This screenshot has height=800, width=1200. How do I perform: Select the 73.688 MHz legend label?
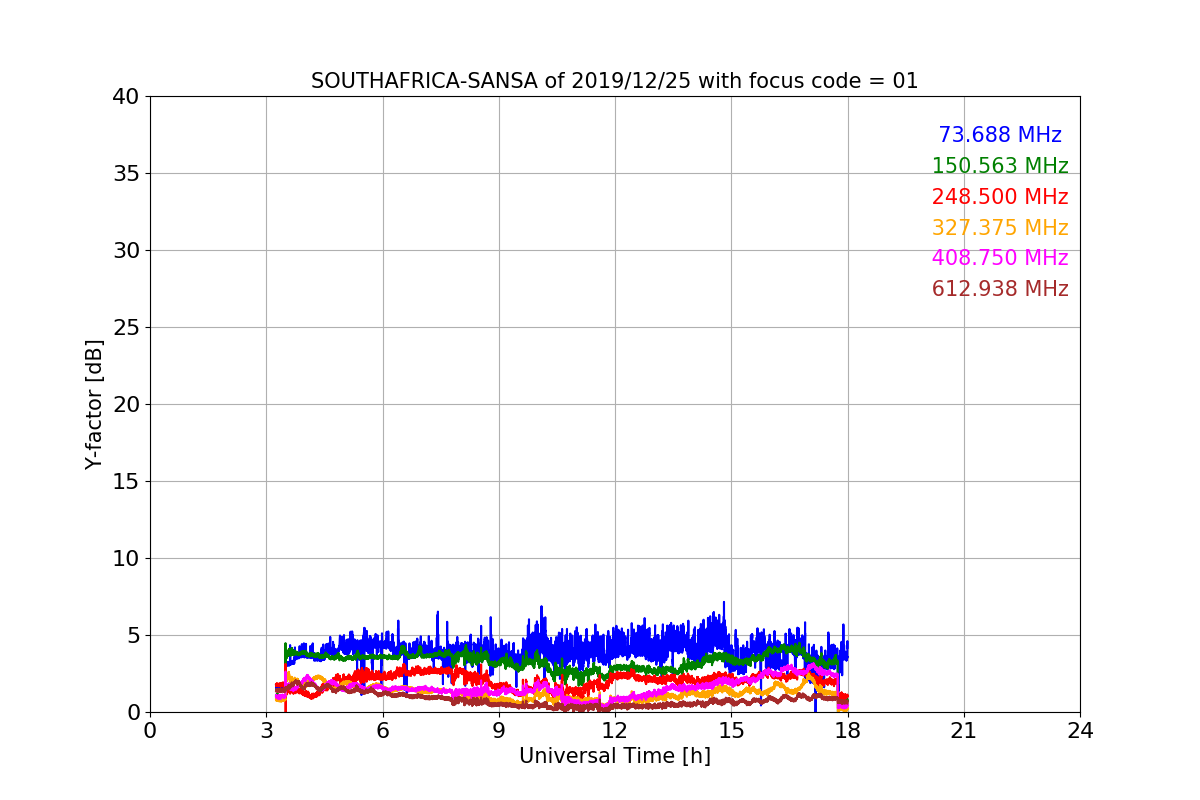(x=1000, y=135)
